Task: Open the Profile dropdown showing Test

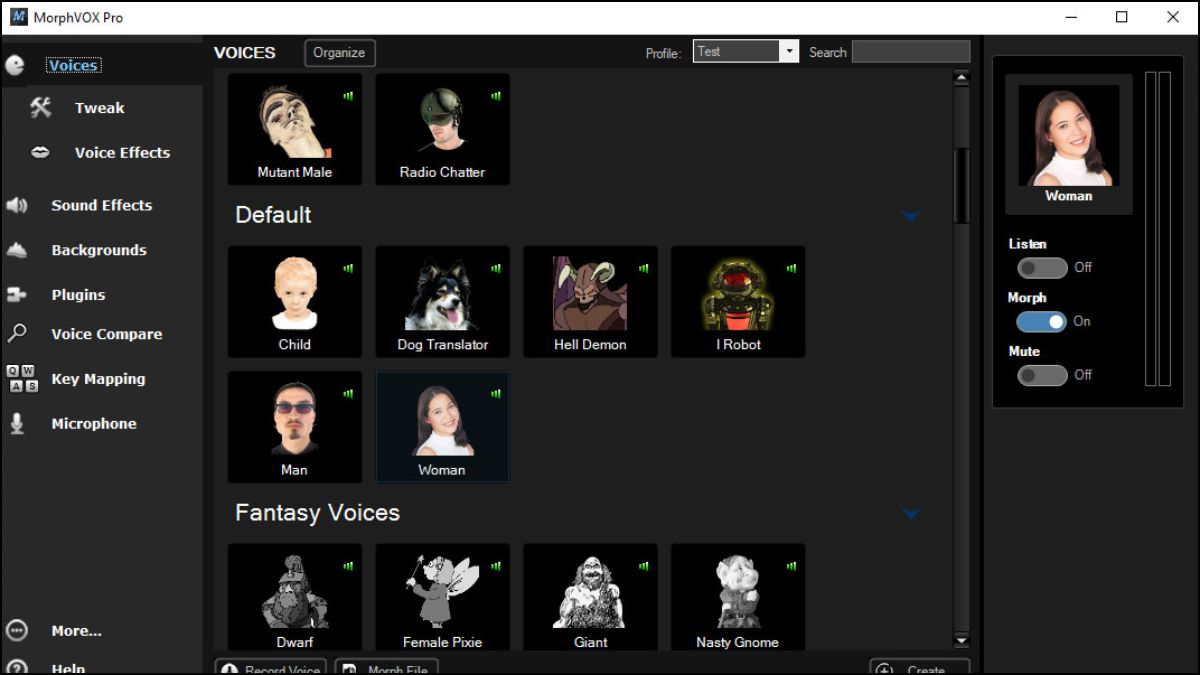Action: coord(746,52)
